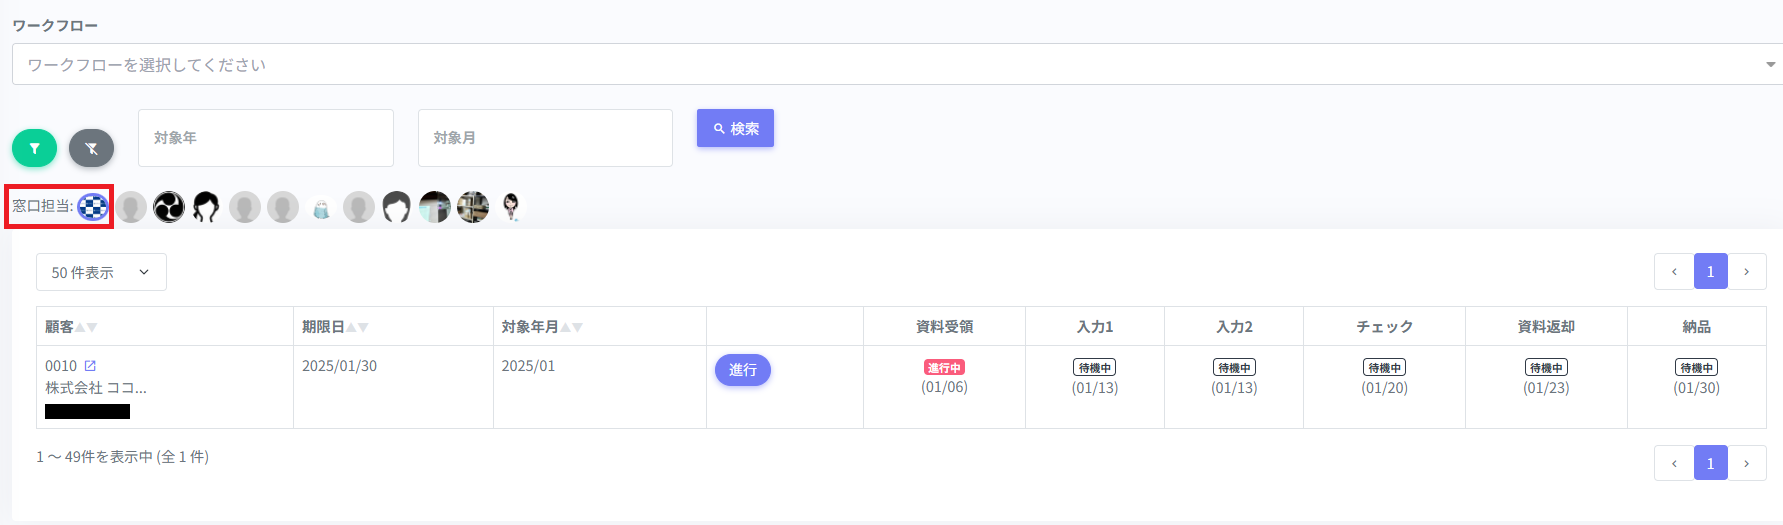Image resolution: width=1783 pixels, height=525 pixels.
Task: Click the 待機中 badge under 納品
Action: pos(1696,368)
